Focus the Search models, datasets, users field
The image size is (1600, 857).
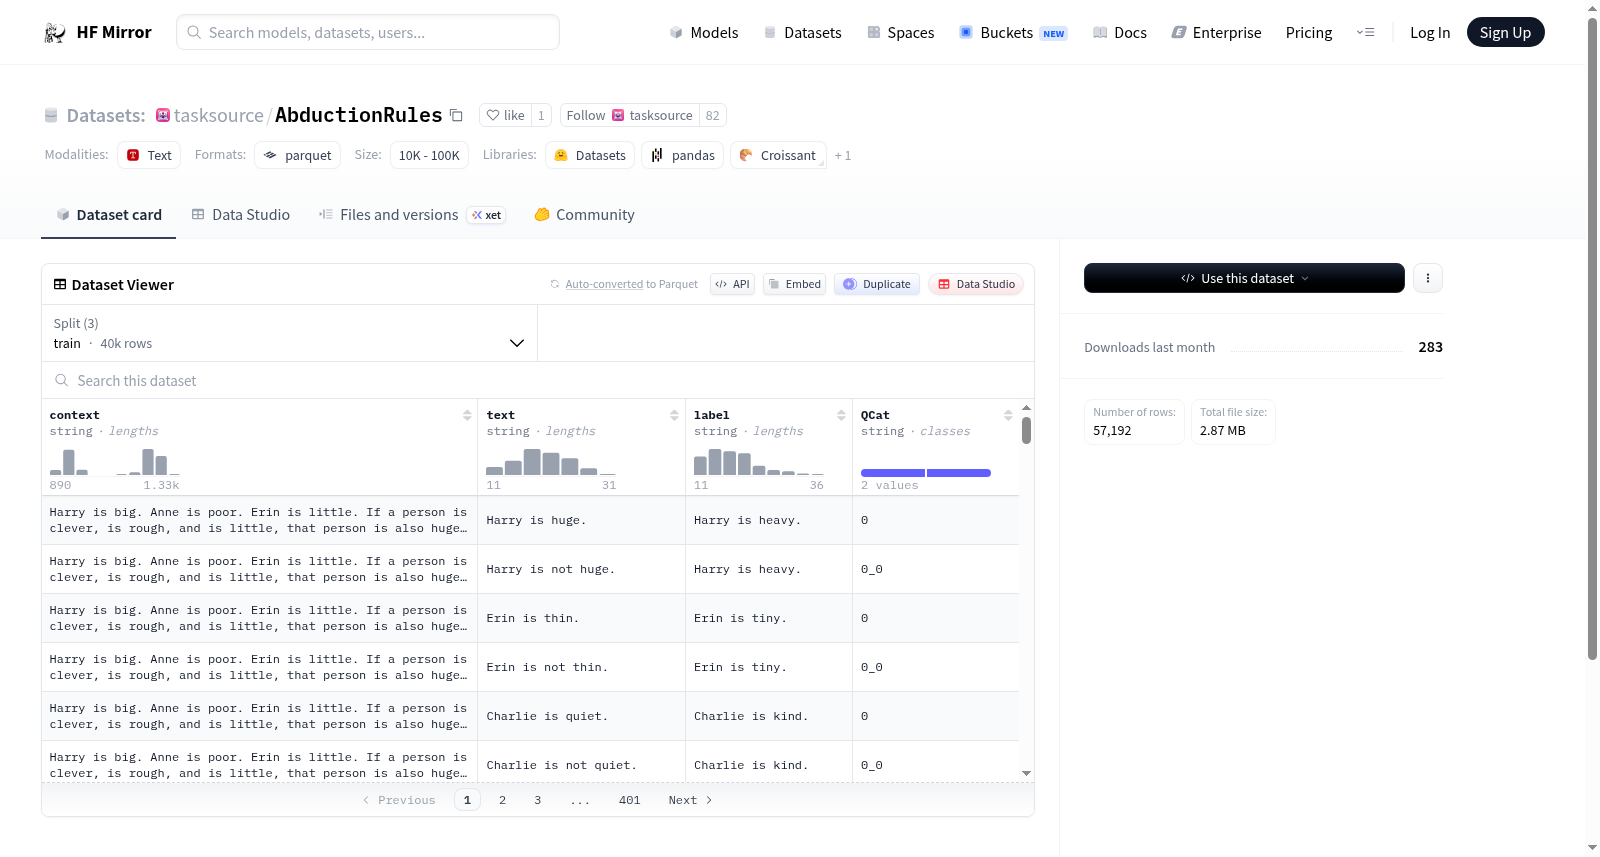click(x=368, y=32)
